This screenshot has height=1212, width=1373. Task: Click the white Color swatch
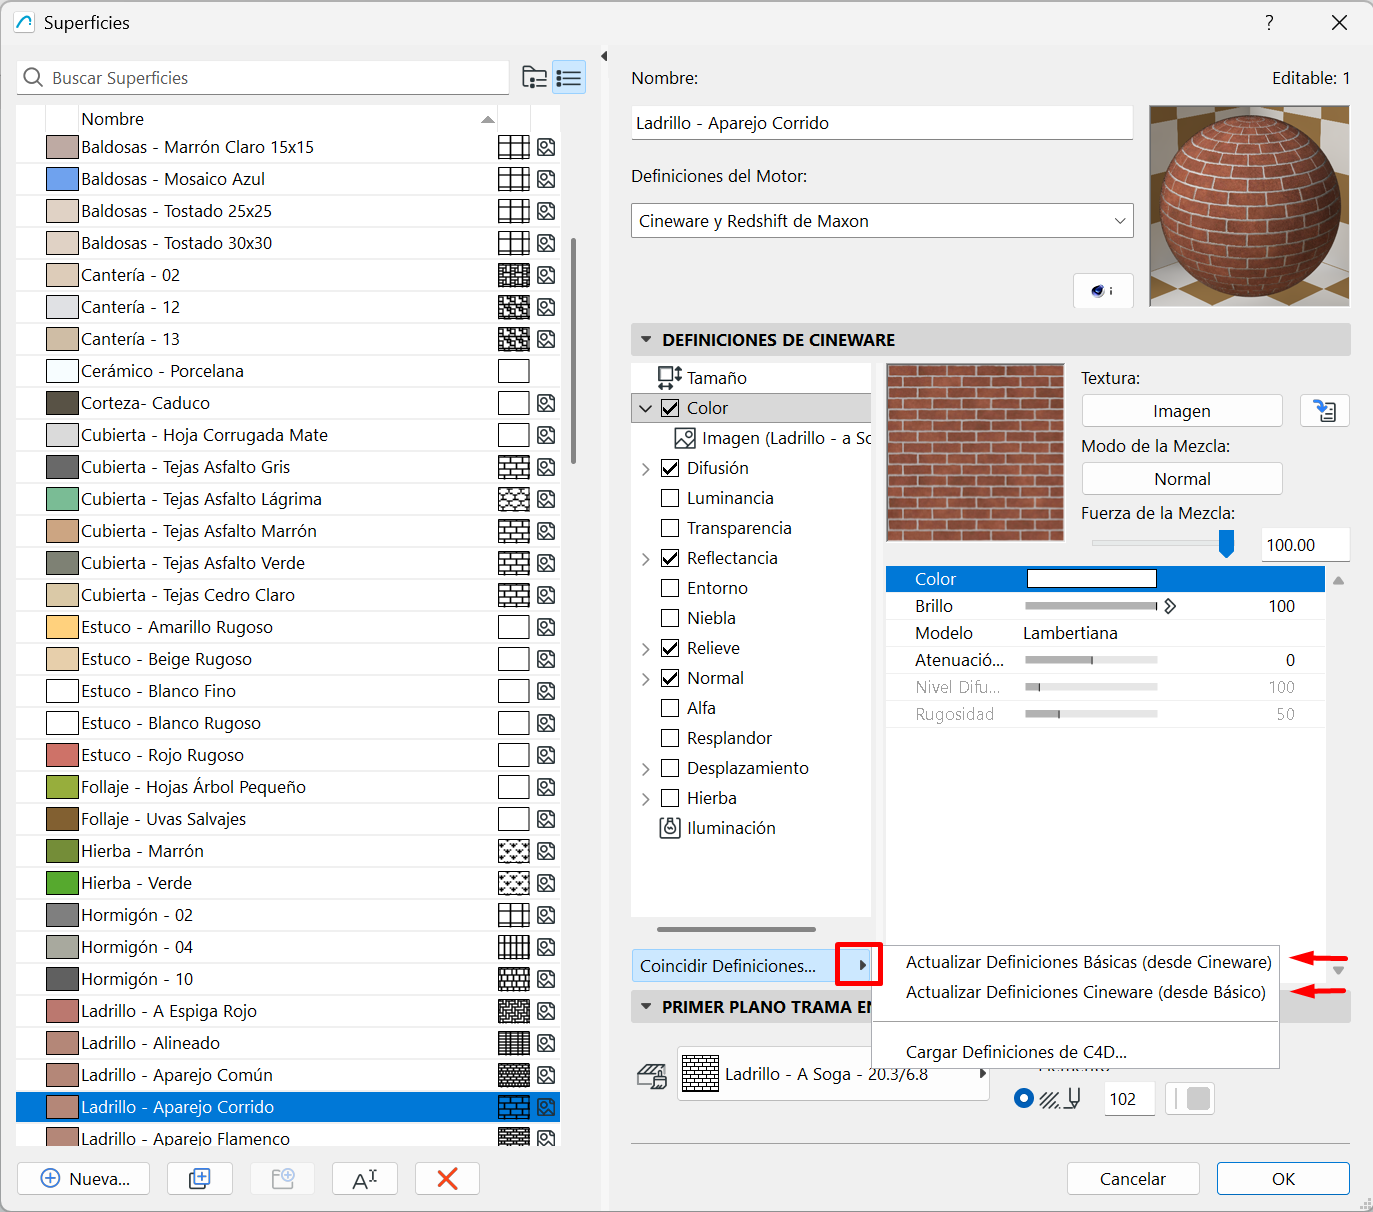[1091, 579]
